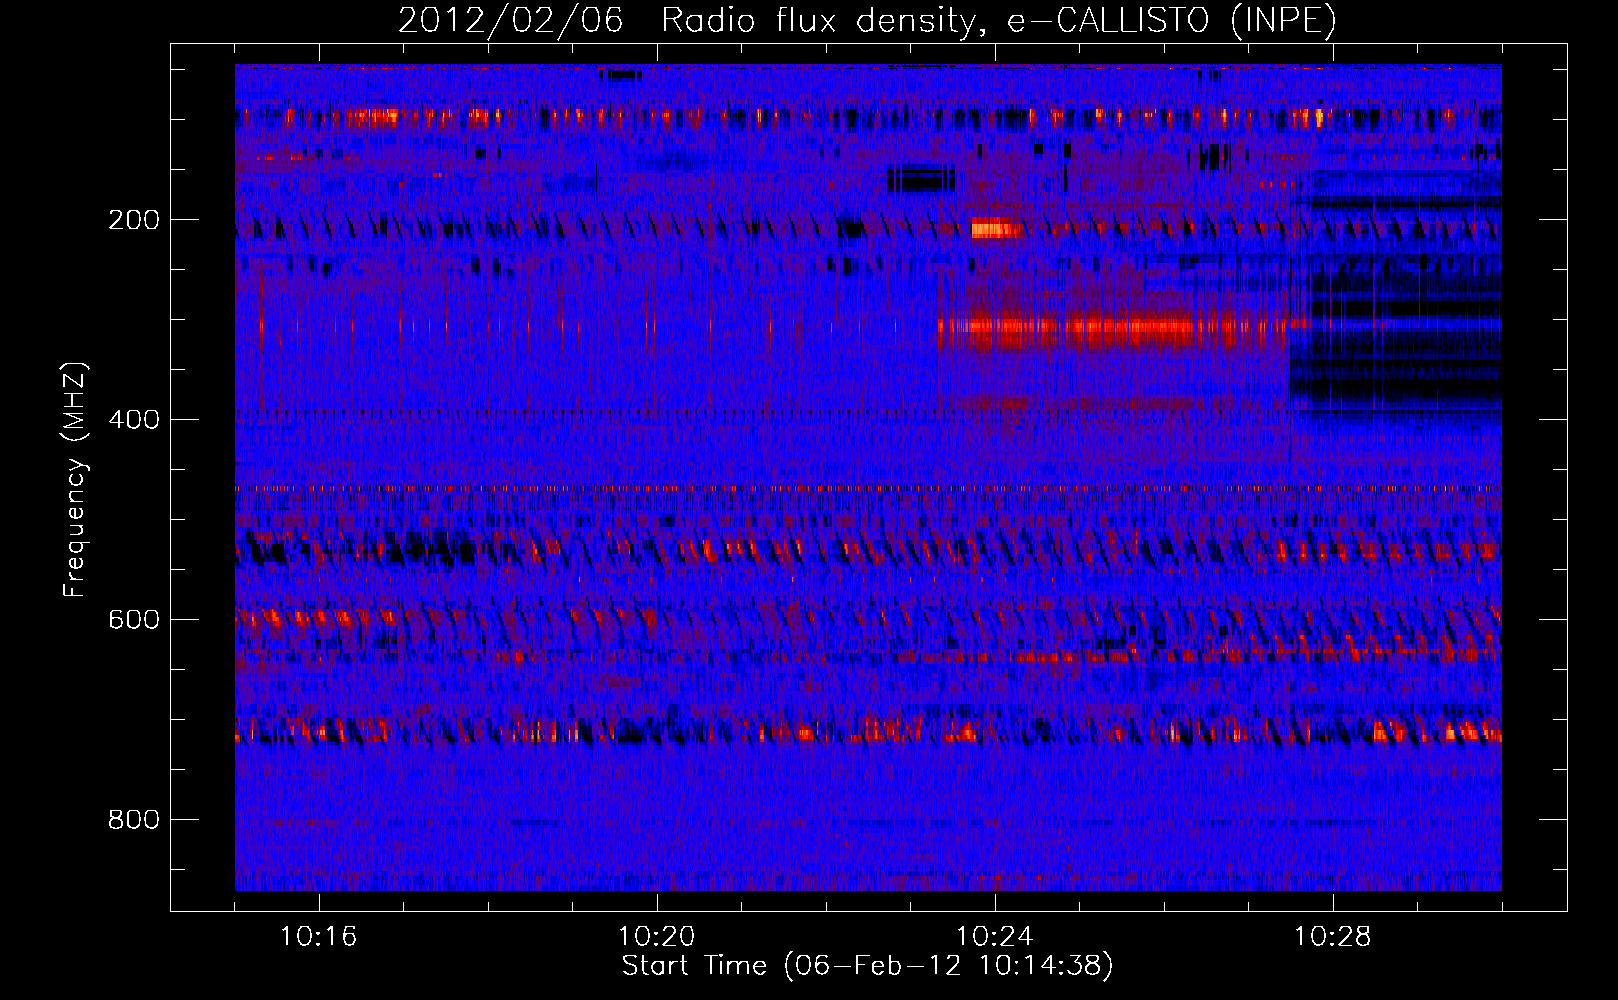Click the 'Start Time (06-Feb-12 10:14:38)' axis label

(867, 966)
